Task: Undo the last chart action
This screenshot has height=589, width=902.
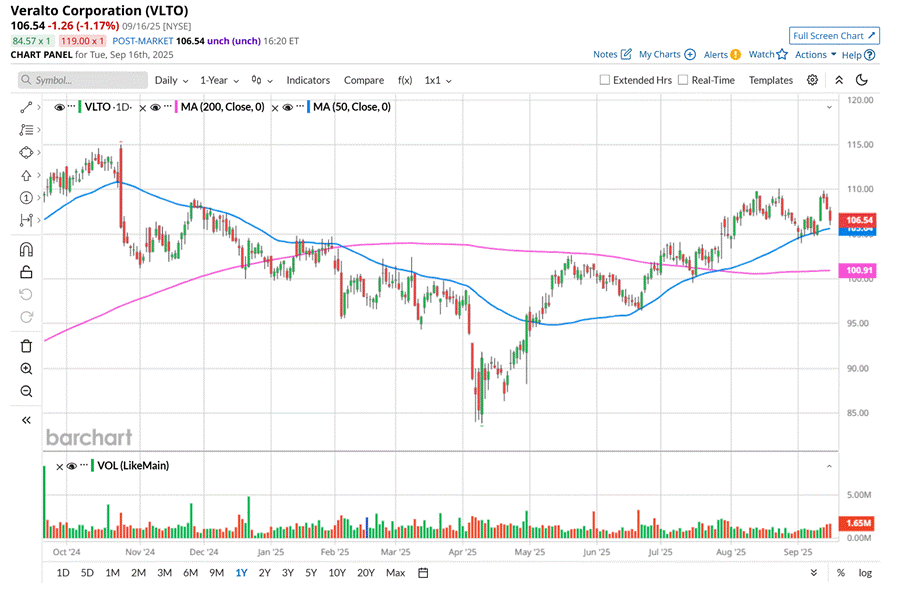Action: tap(26, 294)
